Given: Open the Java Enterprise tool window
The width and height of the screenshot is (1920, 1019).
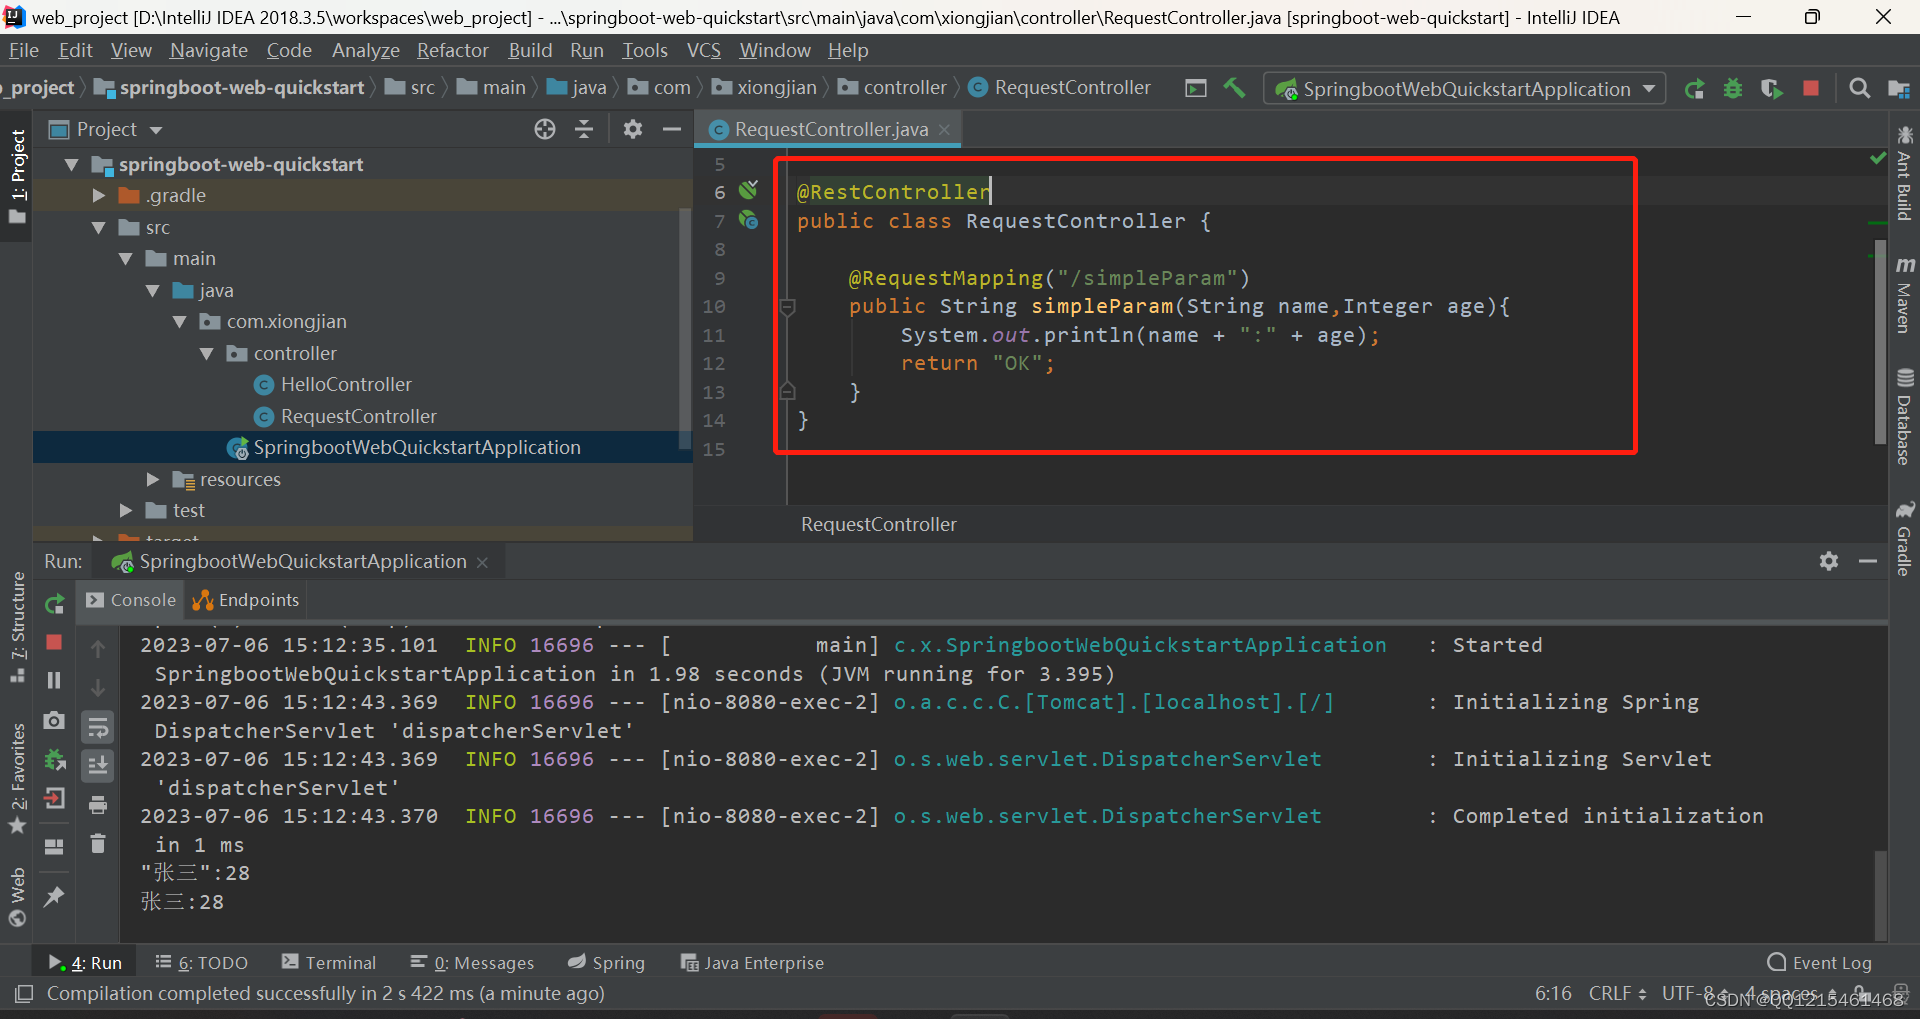Looking at the screenshot, I should pos(752,962).
